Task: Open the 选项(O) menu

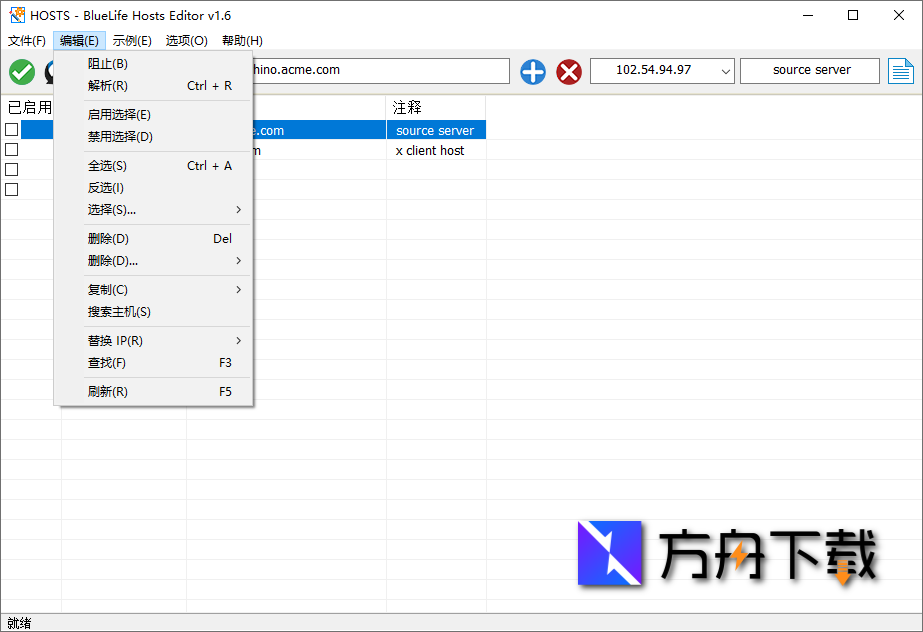Action: (x=186, y=40)
